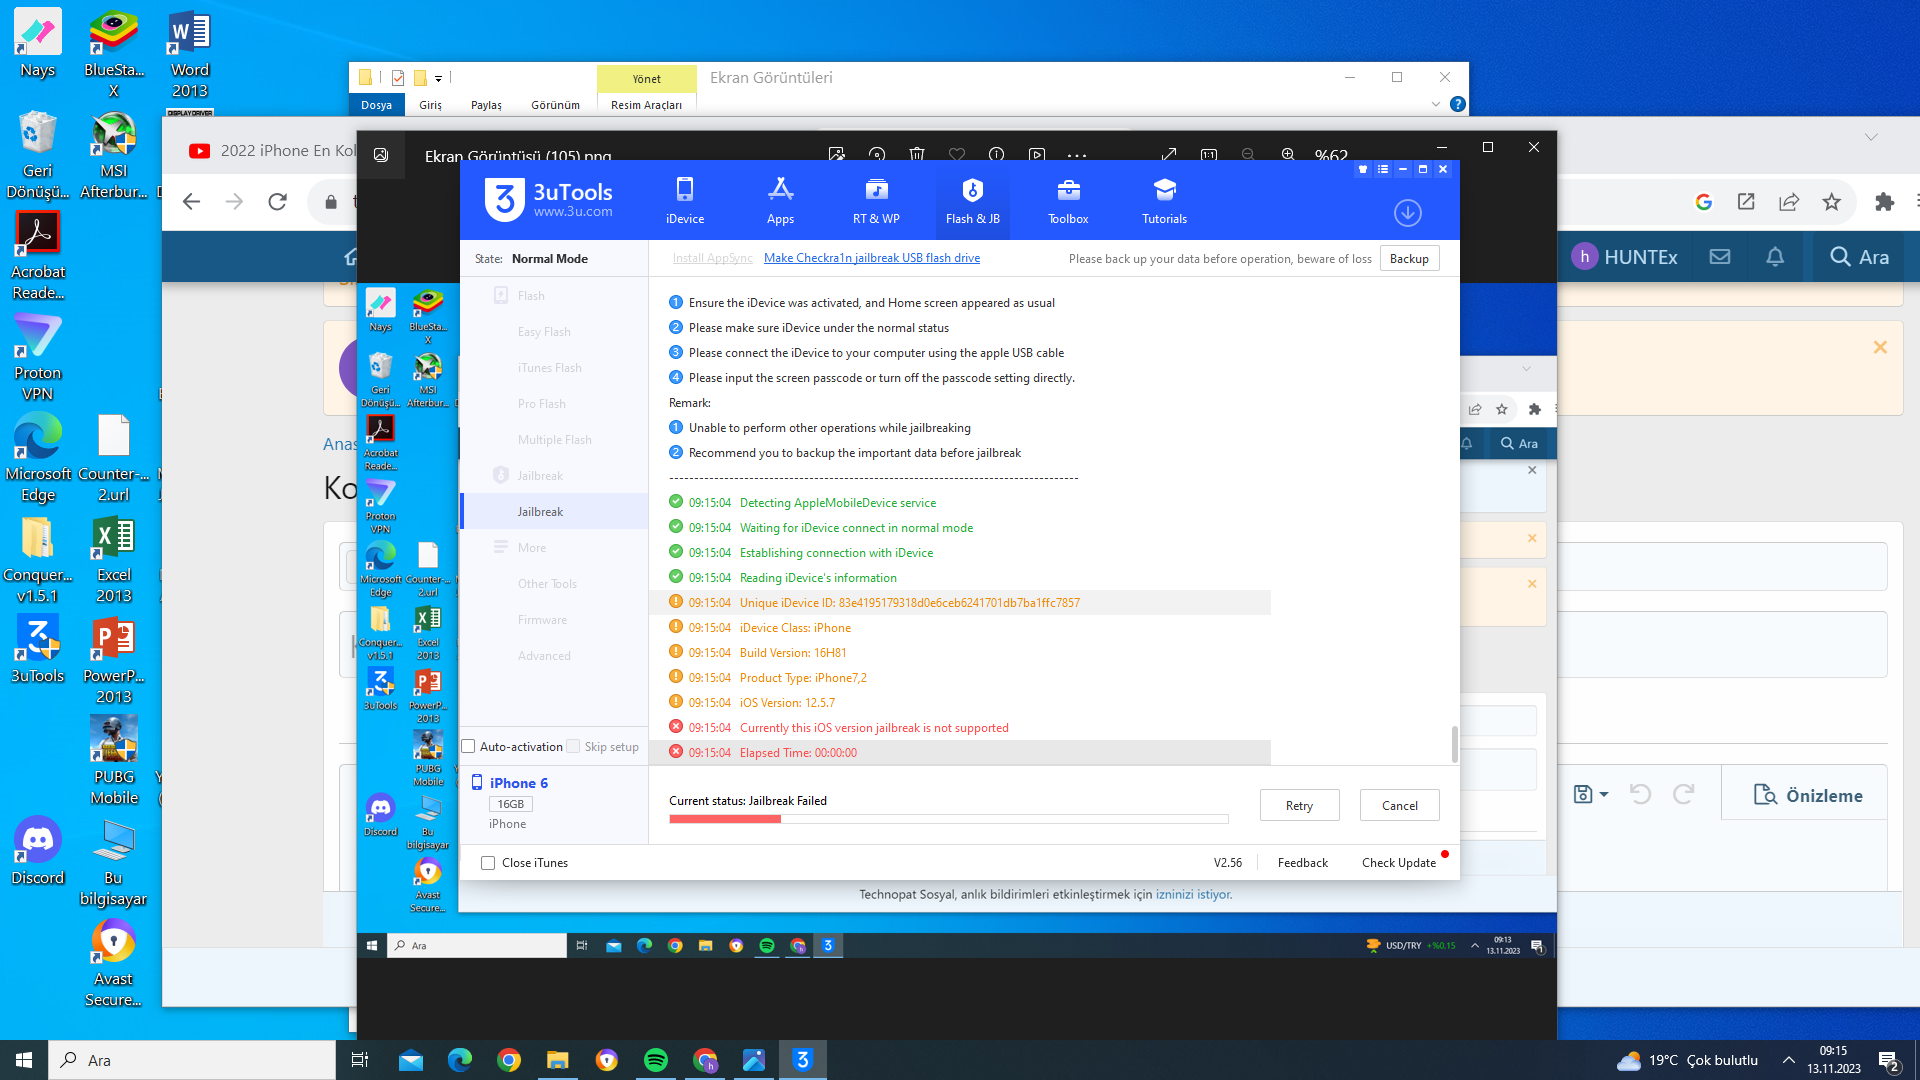The height and width of the screenshot is (1080, 1920).
Task: Click the HUNTEx notification bell icon
Action: tap(1775, 257)
